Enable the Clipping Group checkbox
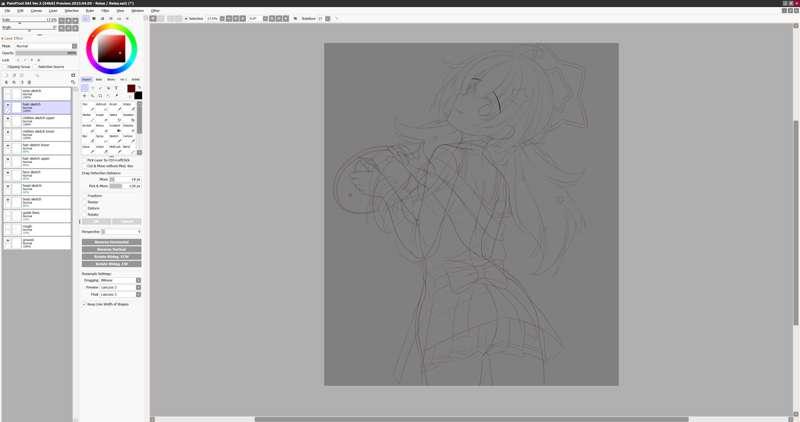Viewport: 800px width, 422px height. click(x=5, y=67)
